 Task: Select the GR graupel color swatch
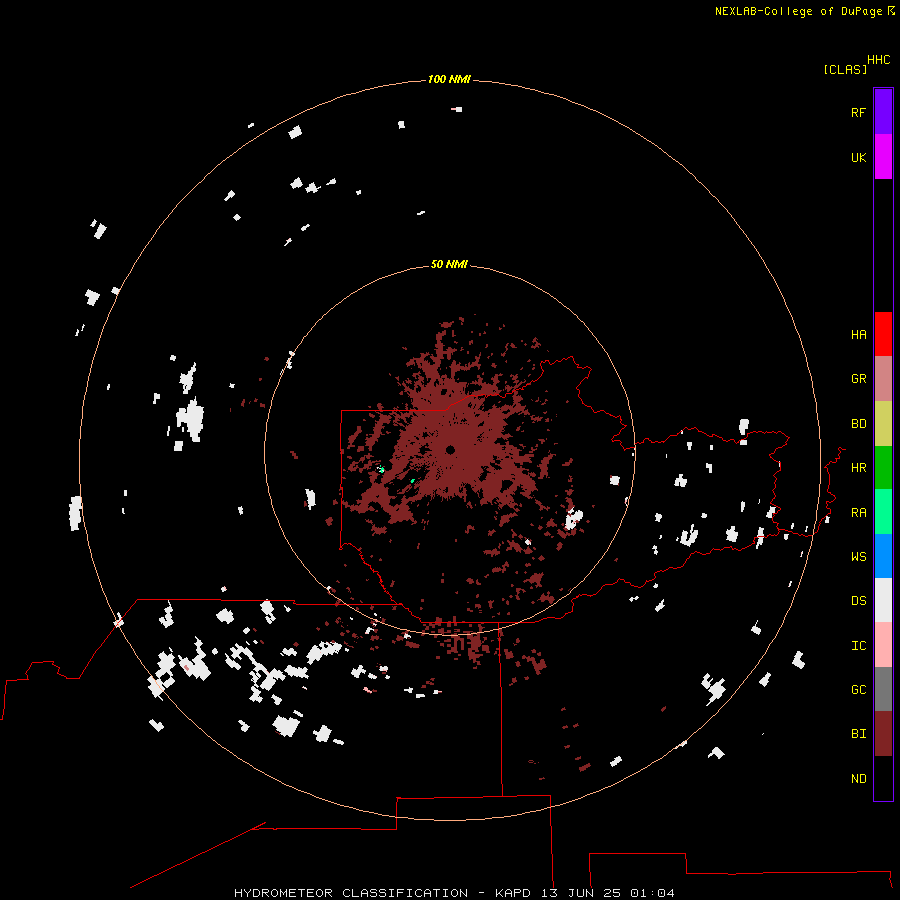[x=883, y=379]
